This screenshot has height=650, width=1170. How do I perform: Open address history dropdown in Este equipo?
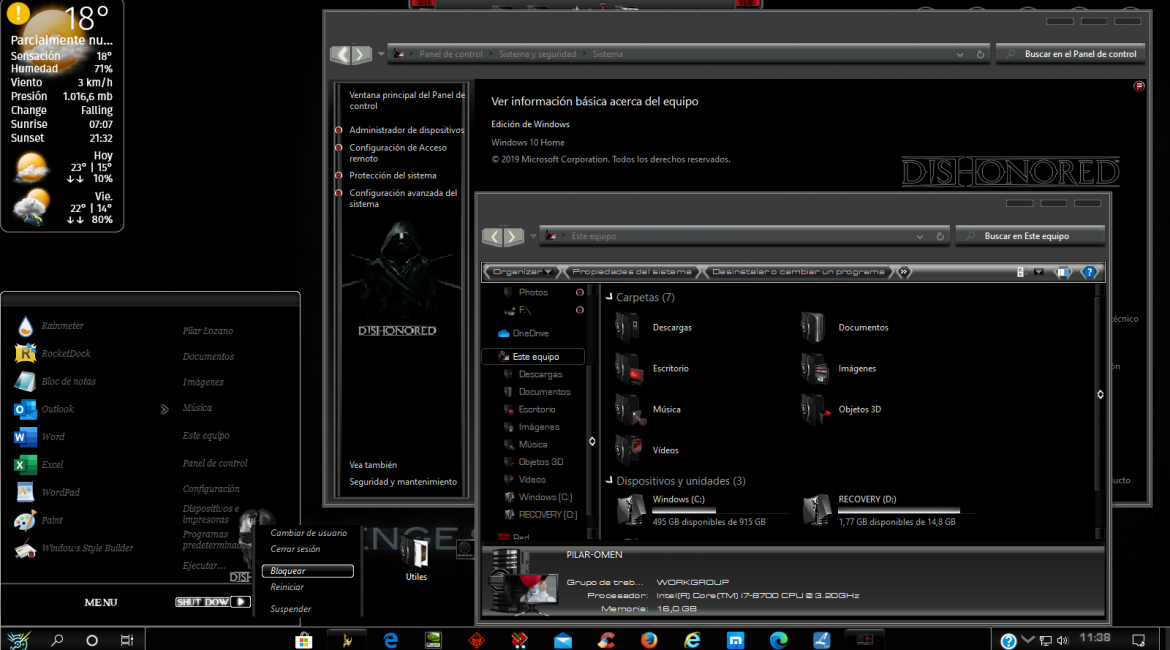coord(920,237)
